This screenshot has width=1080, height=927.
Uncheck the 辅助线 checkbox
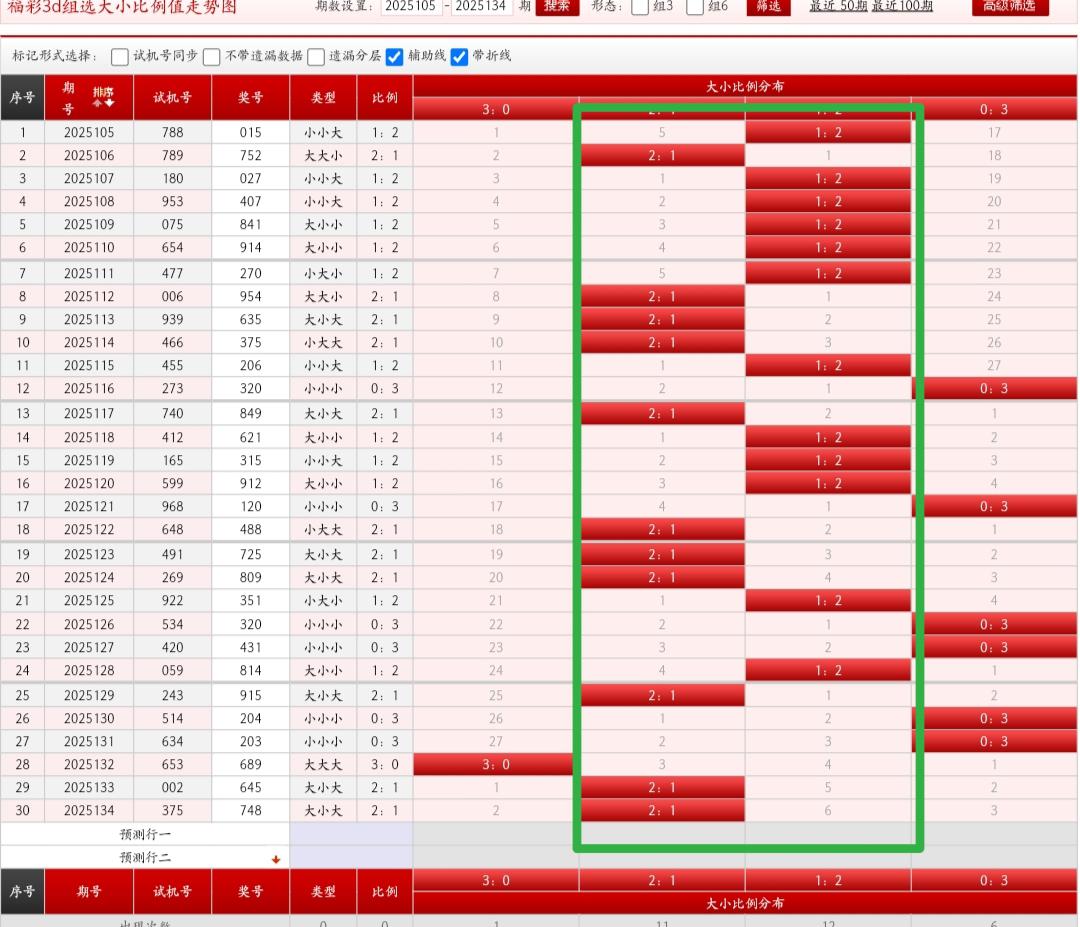pos(395,57)
